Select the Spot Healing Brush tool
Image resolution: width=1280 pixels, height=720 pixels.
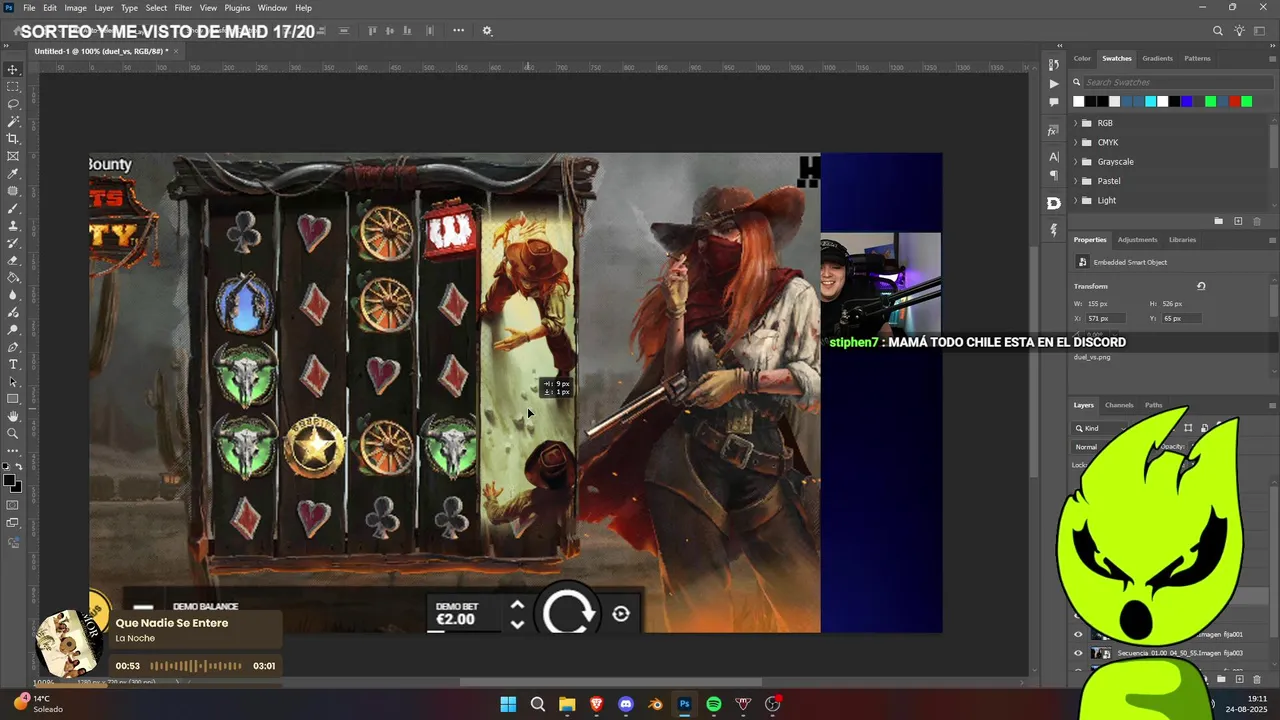click(13, 191)
